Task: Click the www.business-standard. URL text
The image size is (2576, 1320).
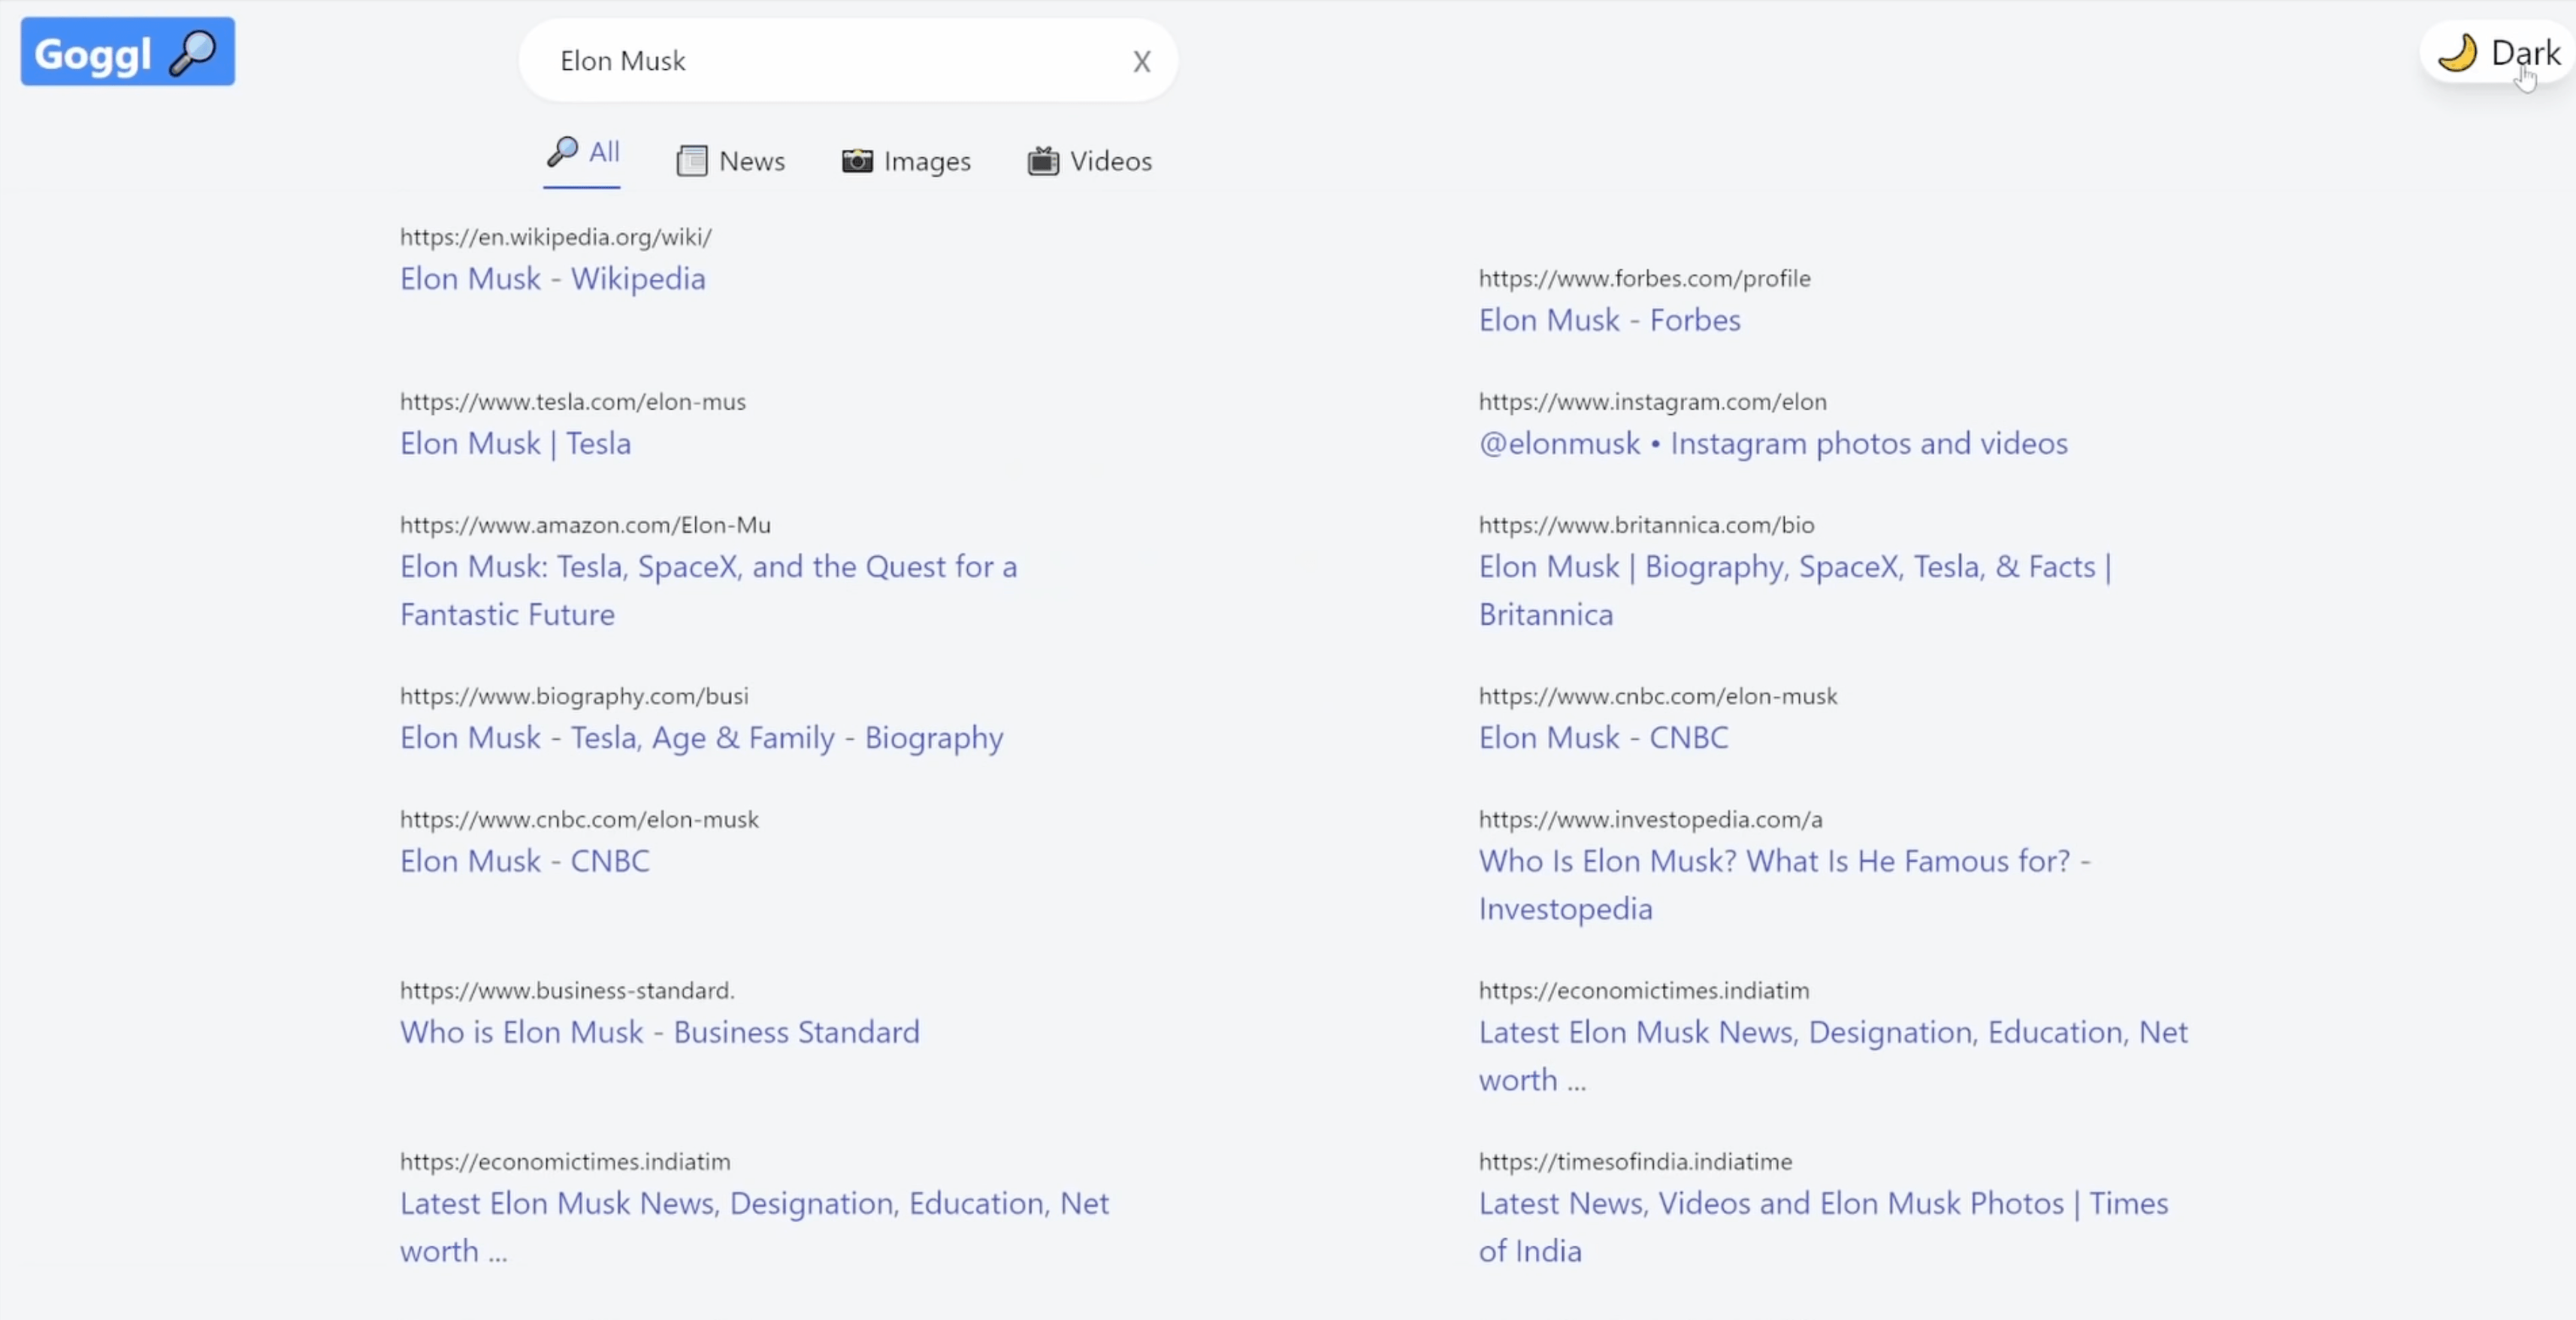Action: click(567, 991)
